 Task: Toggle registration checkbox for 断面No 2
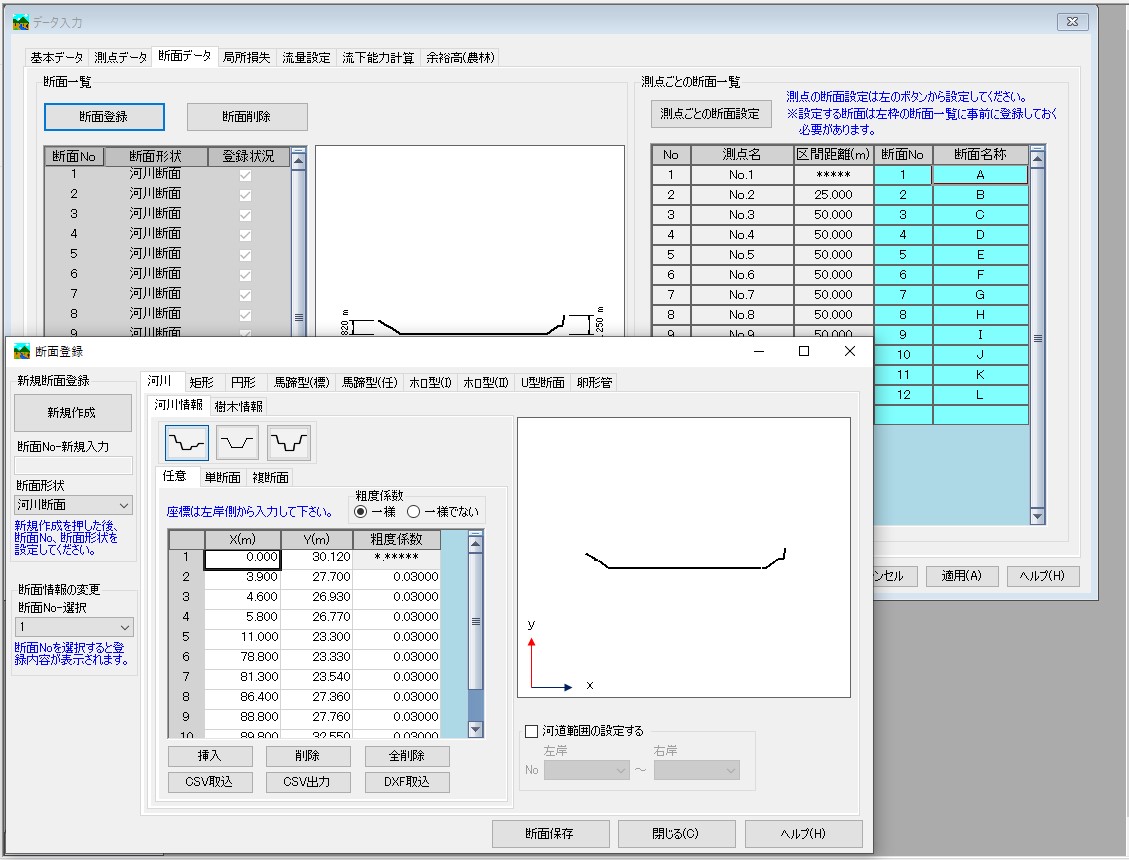tap(246, 195)
